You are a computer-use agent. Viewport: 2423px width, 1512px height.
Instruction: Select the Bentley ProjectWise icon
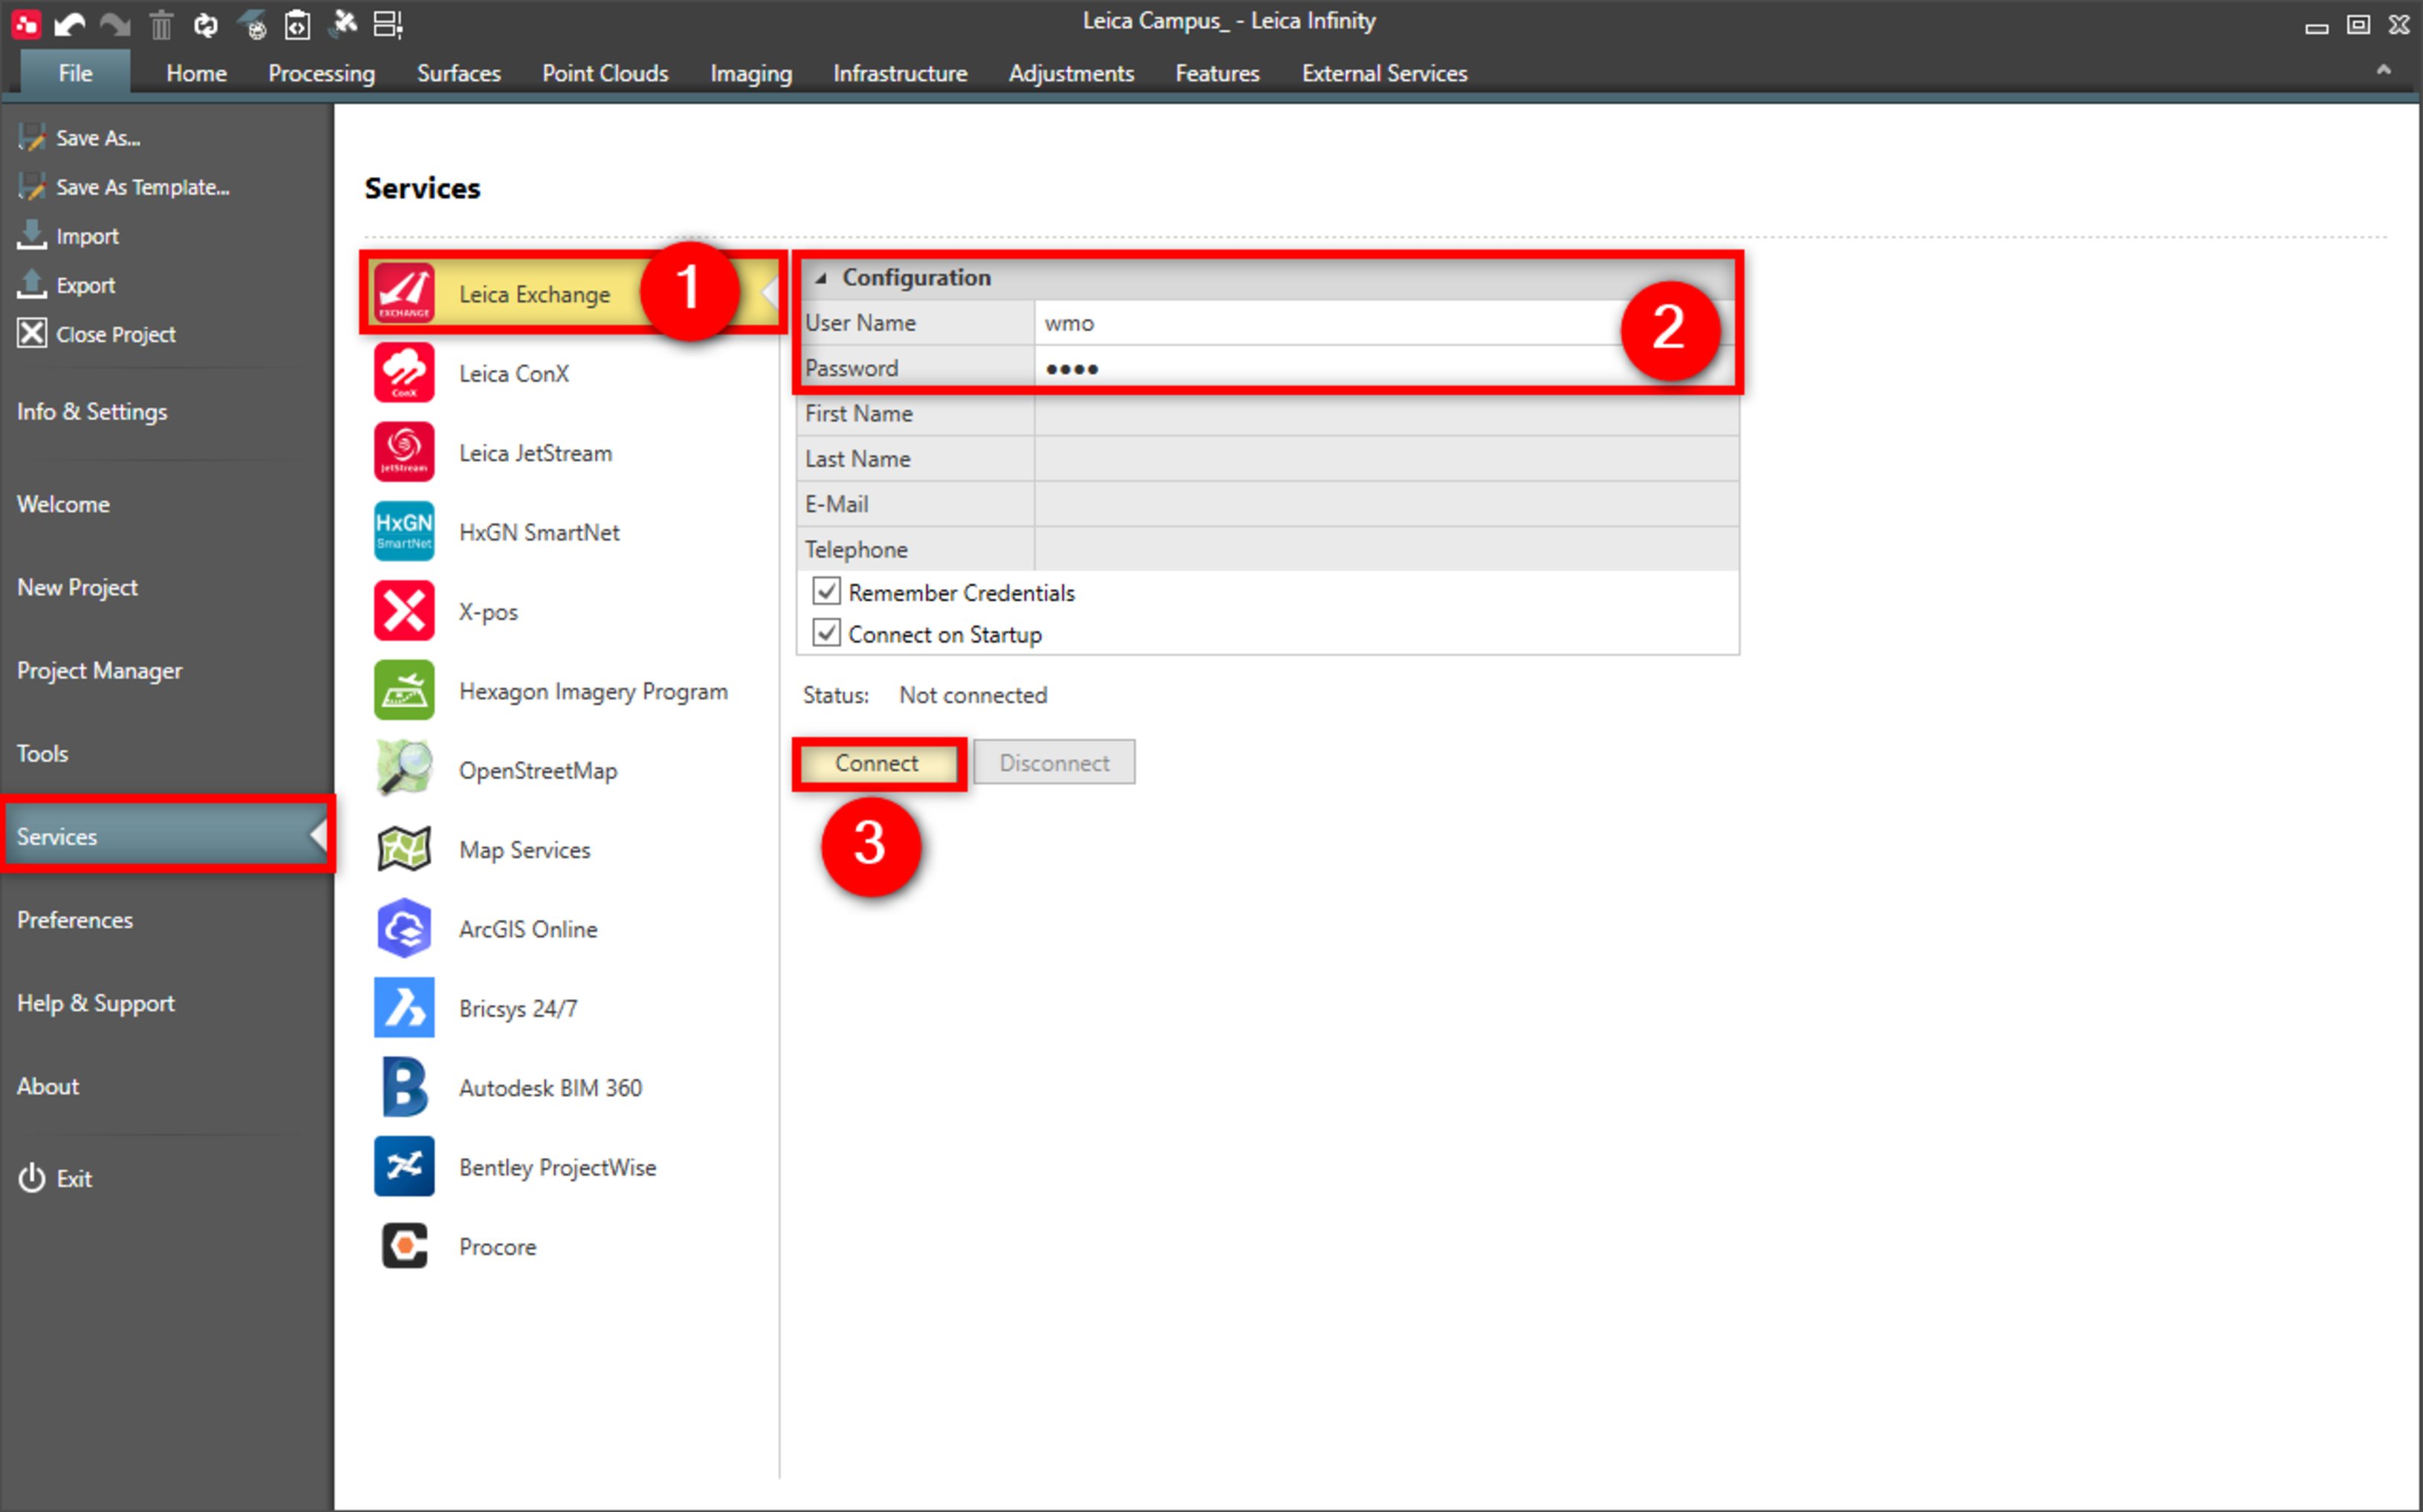click(x=404, y=1166)
